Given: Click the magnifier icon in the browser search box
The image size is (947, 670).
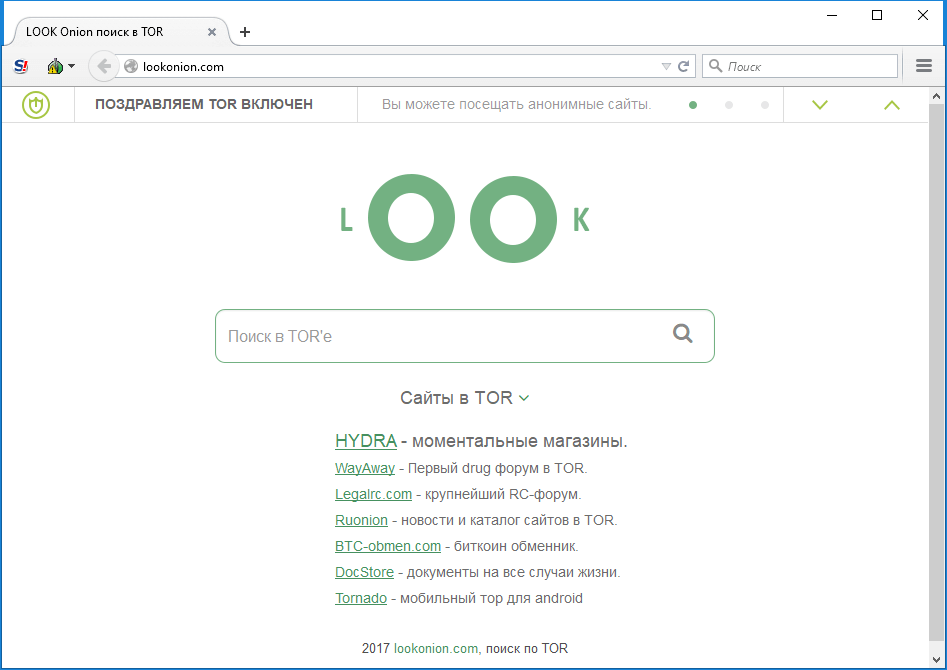Looking at the screenshot, I should [715, 66].
